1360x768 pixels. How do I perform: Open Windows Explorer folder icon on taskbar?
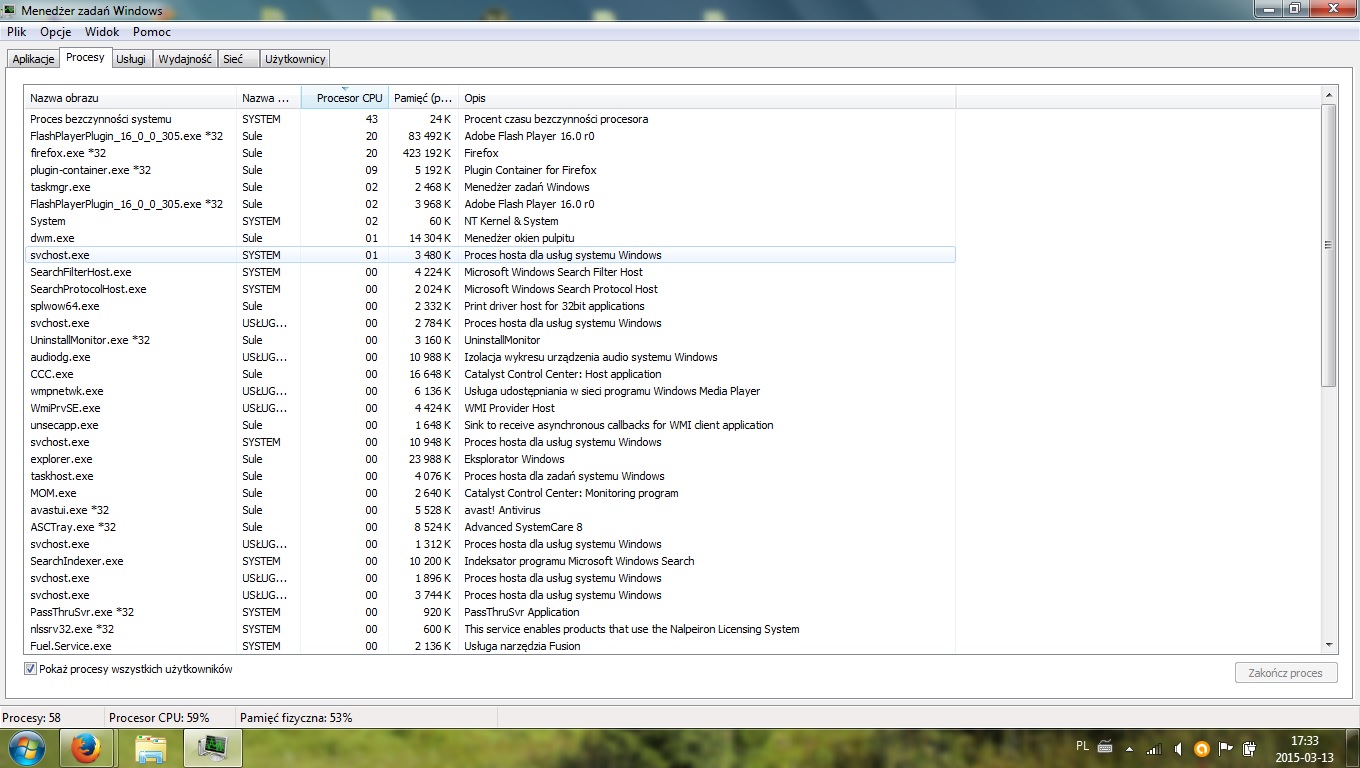click(x=151, y=748)
